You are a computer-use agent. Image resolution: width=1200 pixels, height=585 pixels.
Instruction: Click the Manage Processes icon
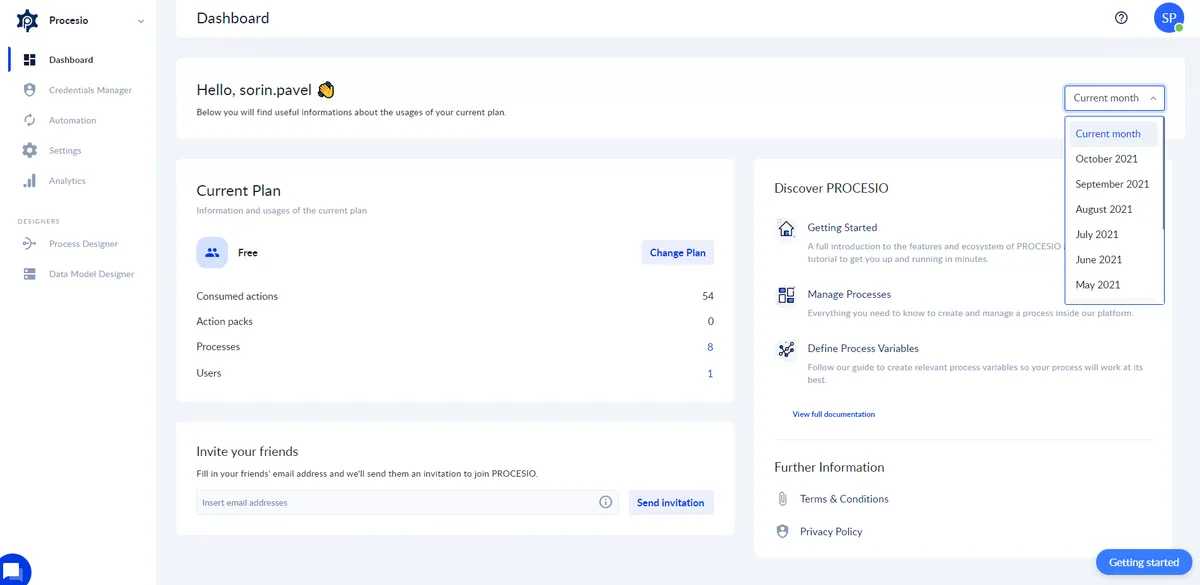pos(786,295)
